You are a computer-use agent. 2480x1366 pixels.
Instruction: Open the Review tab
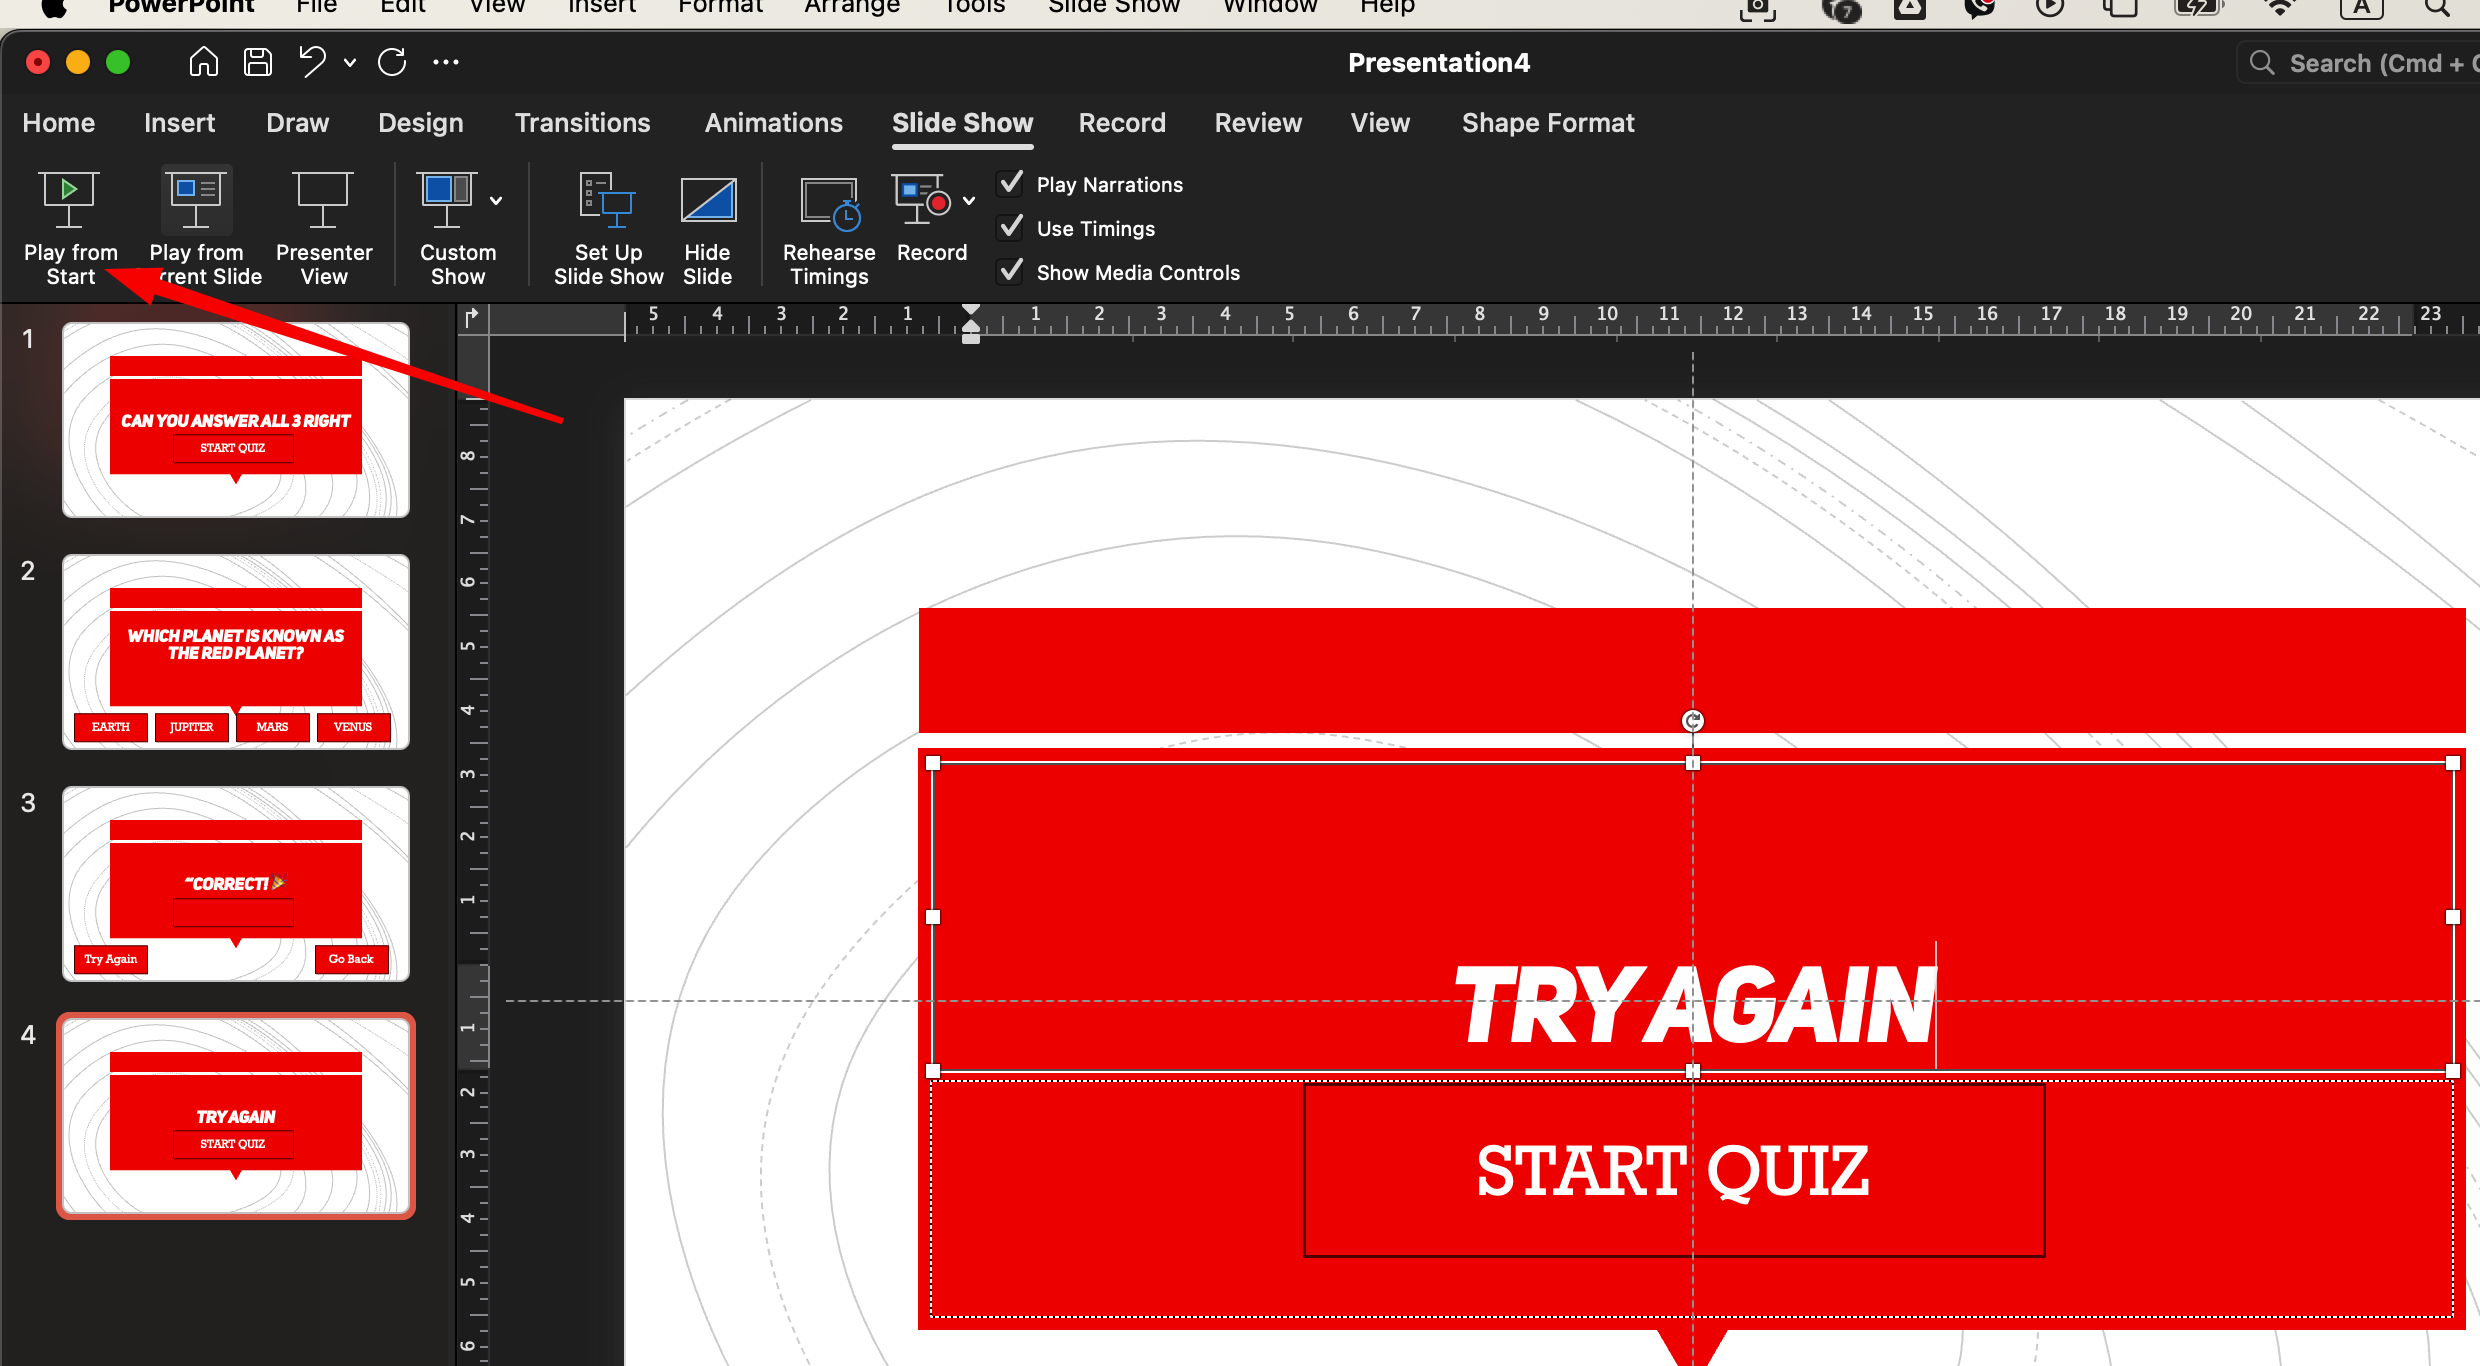point(1258,123)
